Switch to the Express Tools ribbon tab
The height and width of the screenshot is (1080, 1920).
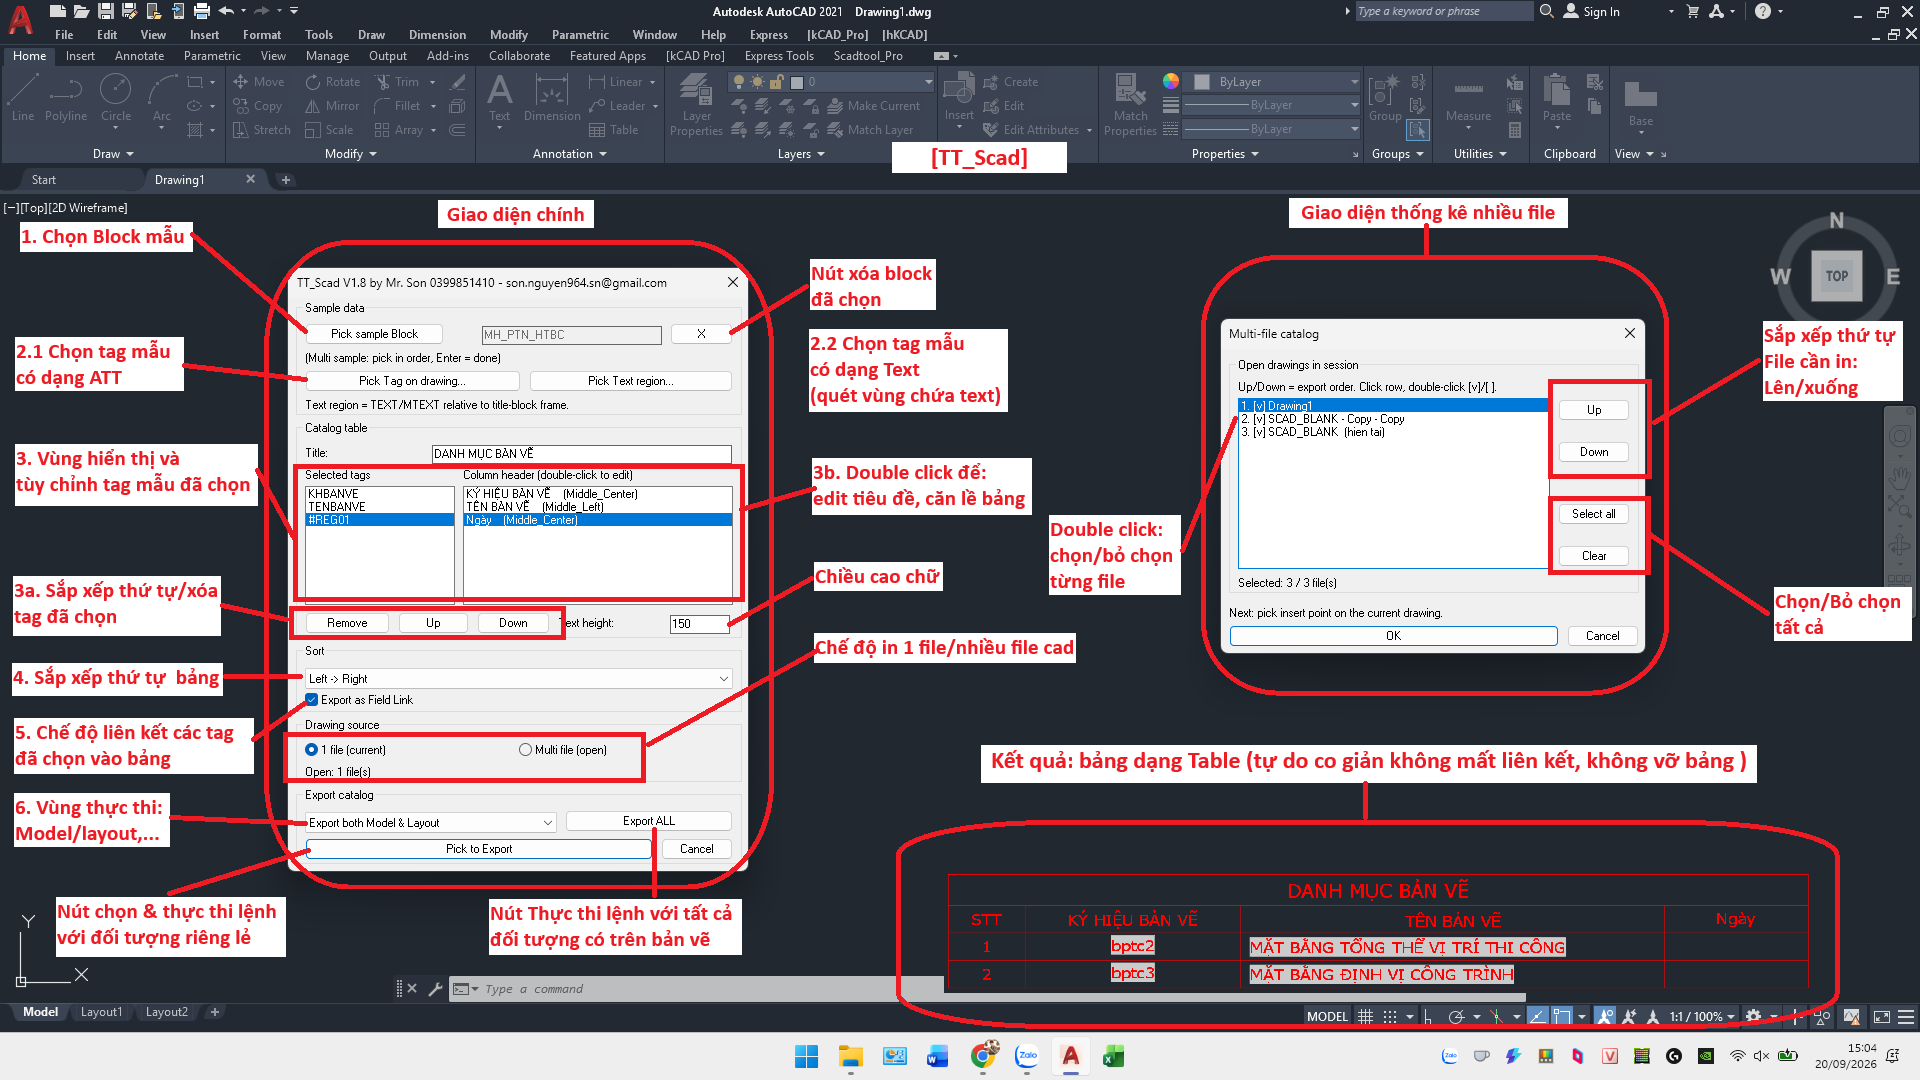pyautogui.click(x=779, y=56)
